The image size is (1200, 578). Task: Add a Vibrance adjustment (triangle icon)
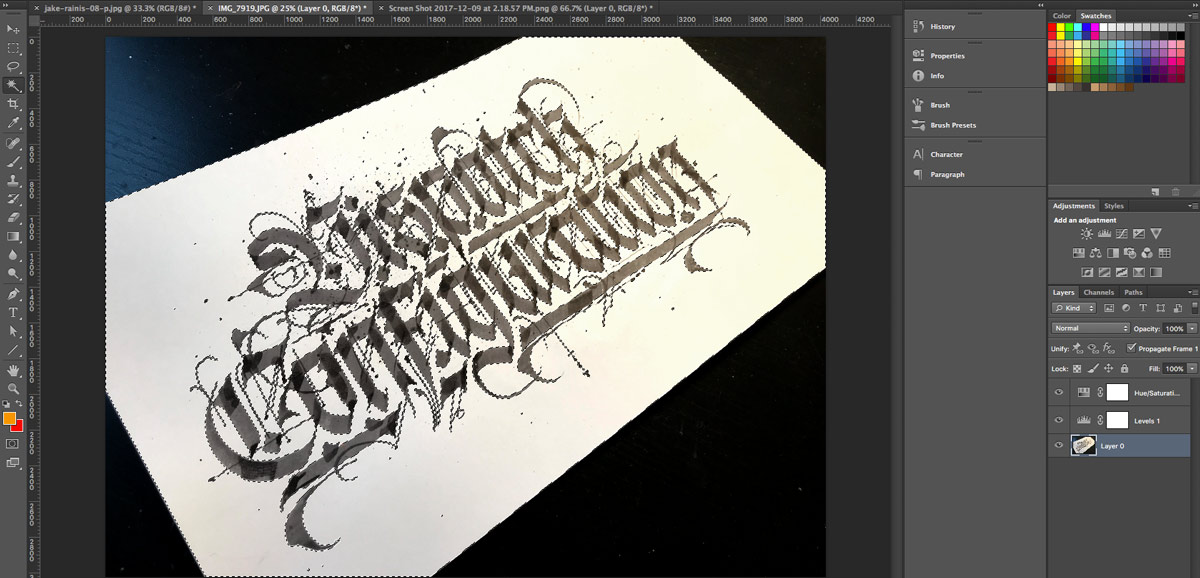coord(1156,233)
